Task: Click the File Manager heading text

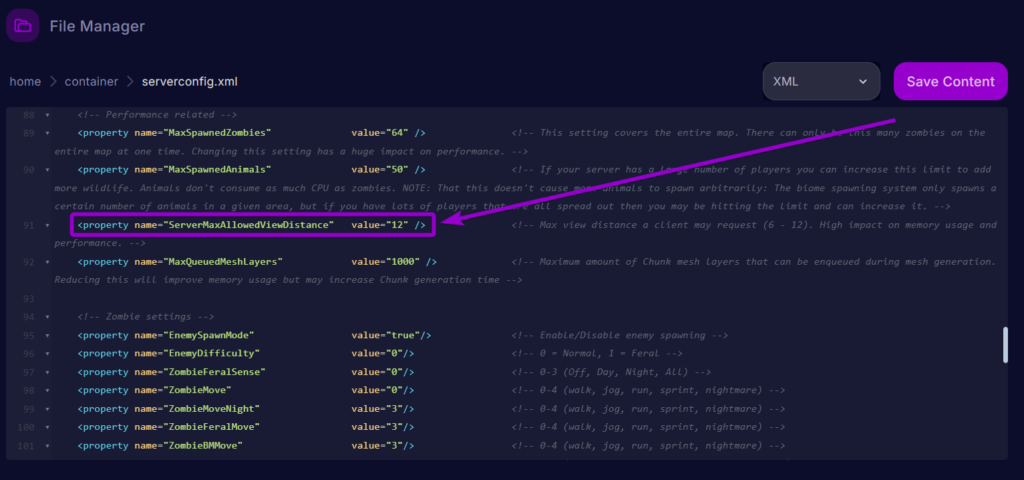Action: (x=97, y=26)
